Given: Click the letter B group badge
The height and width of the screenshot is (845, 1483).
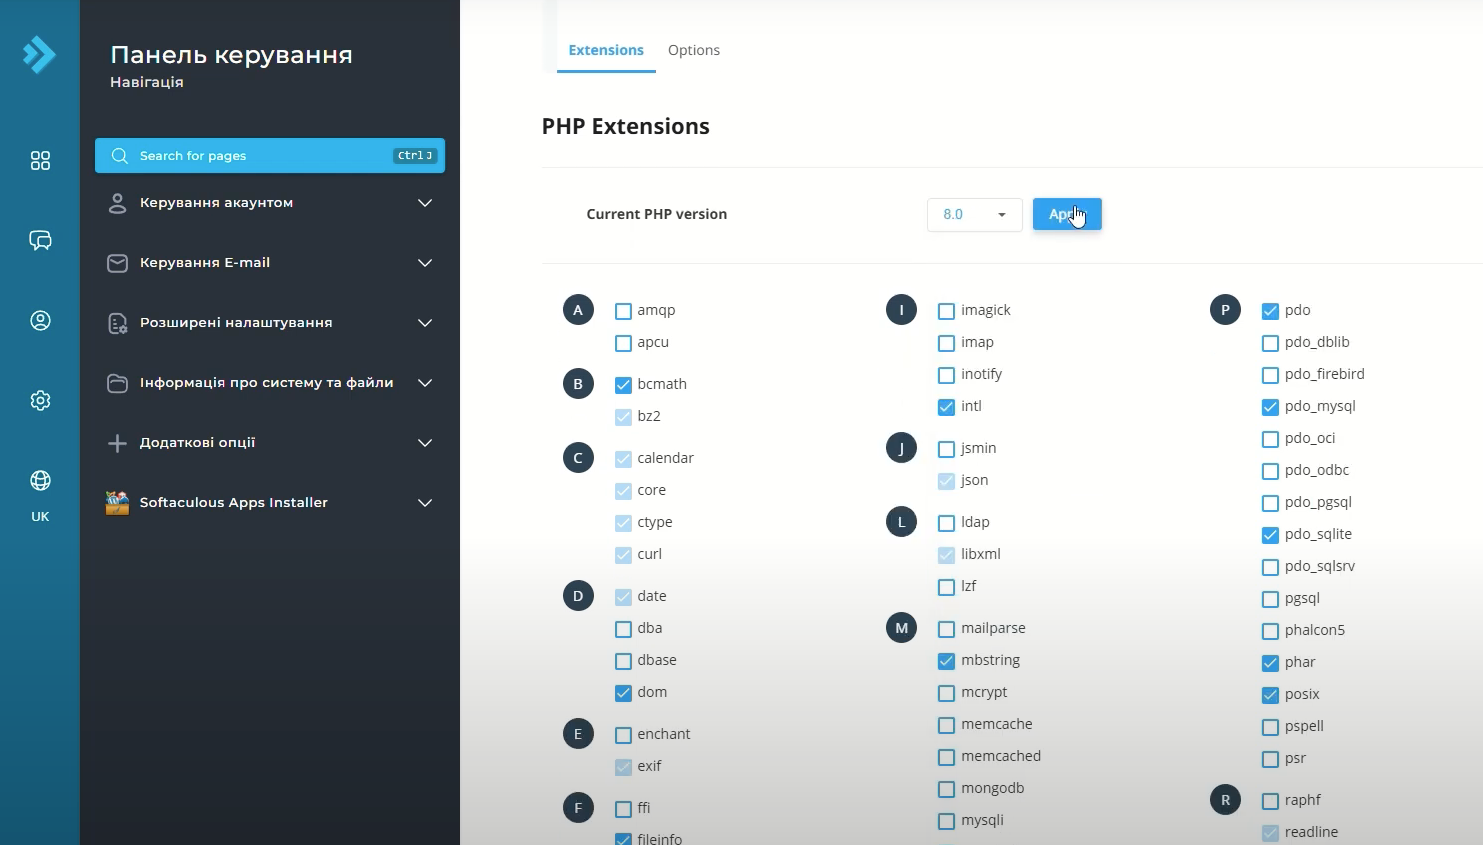Looking at the screenshot, I should click(578, 384).
